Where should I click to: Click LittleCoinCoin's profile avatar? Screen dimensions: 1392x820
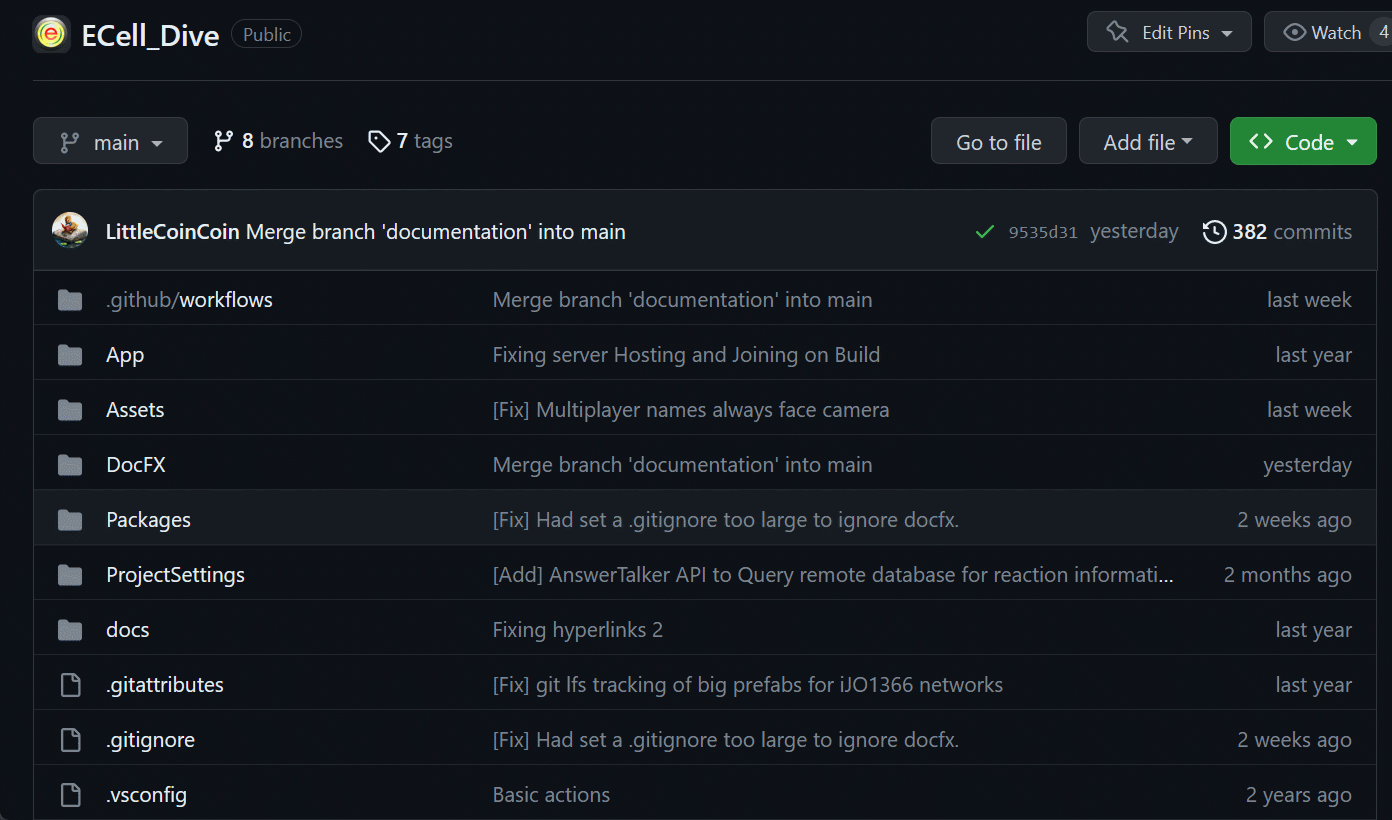click(x=69, y=230)
